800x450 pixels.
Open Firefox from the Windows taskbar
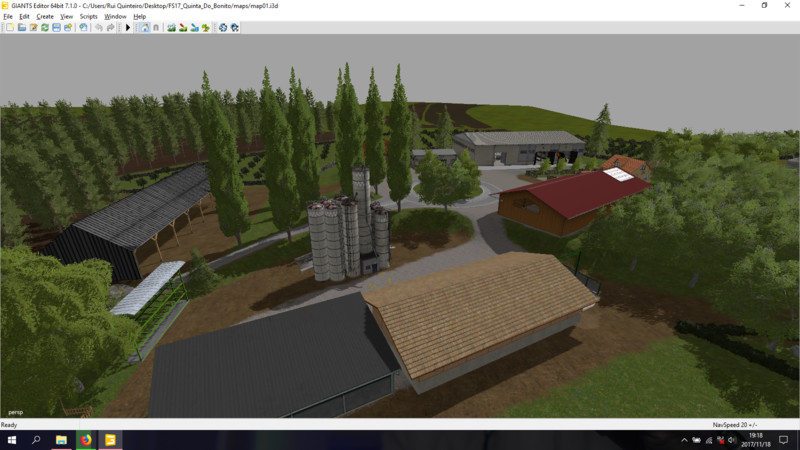coord(86,439)
